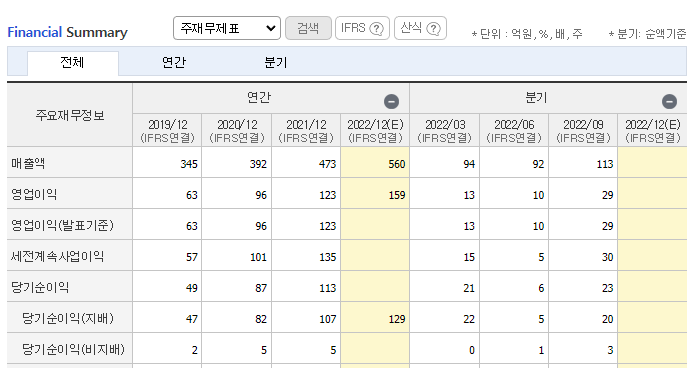Collapse the 분기 column group
This screenshot has height=368, width=697.
tap(669, 101)
